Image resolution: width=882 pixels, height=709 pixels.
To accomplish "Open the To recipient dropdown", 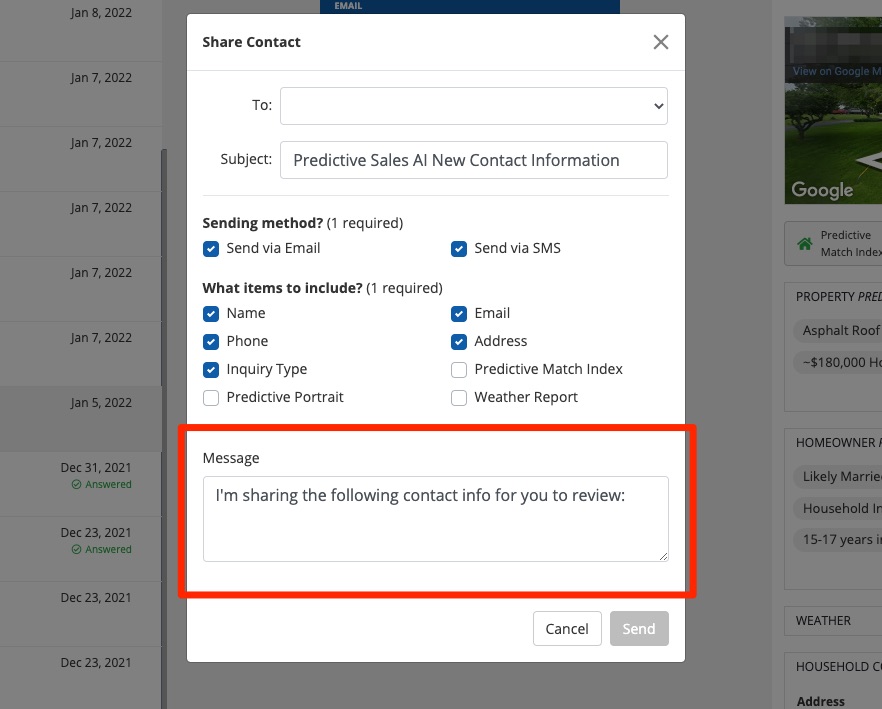I will pyautogui.click(x=473, y=105).
